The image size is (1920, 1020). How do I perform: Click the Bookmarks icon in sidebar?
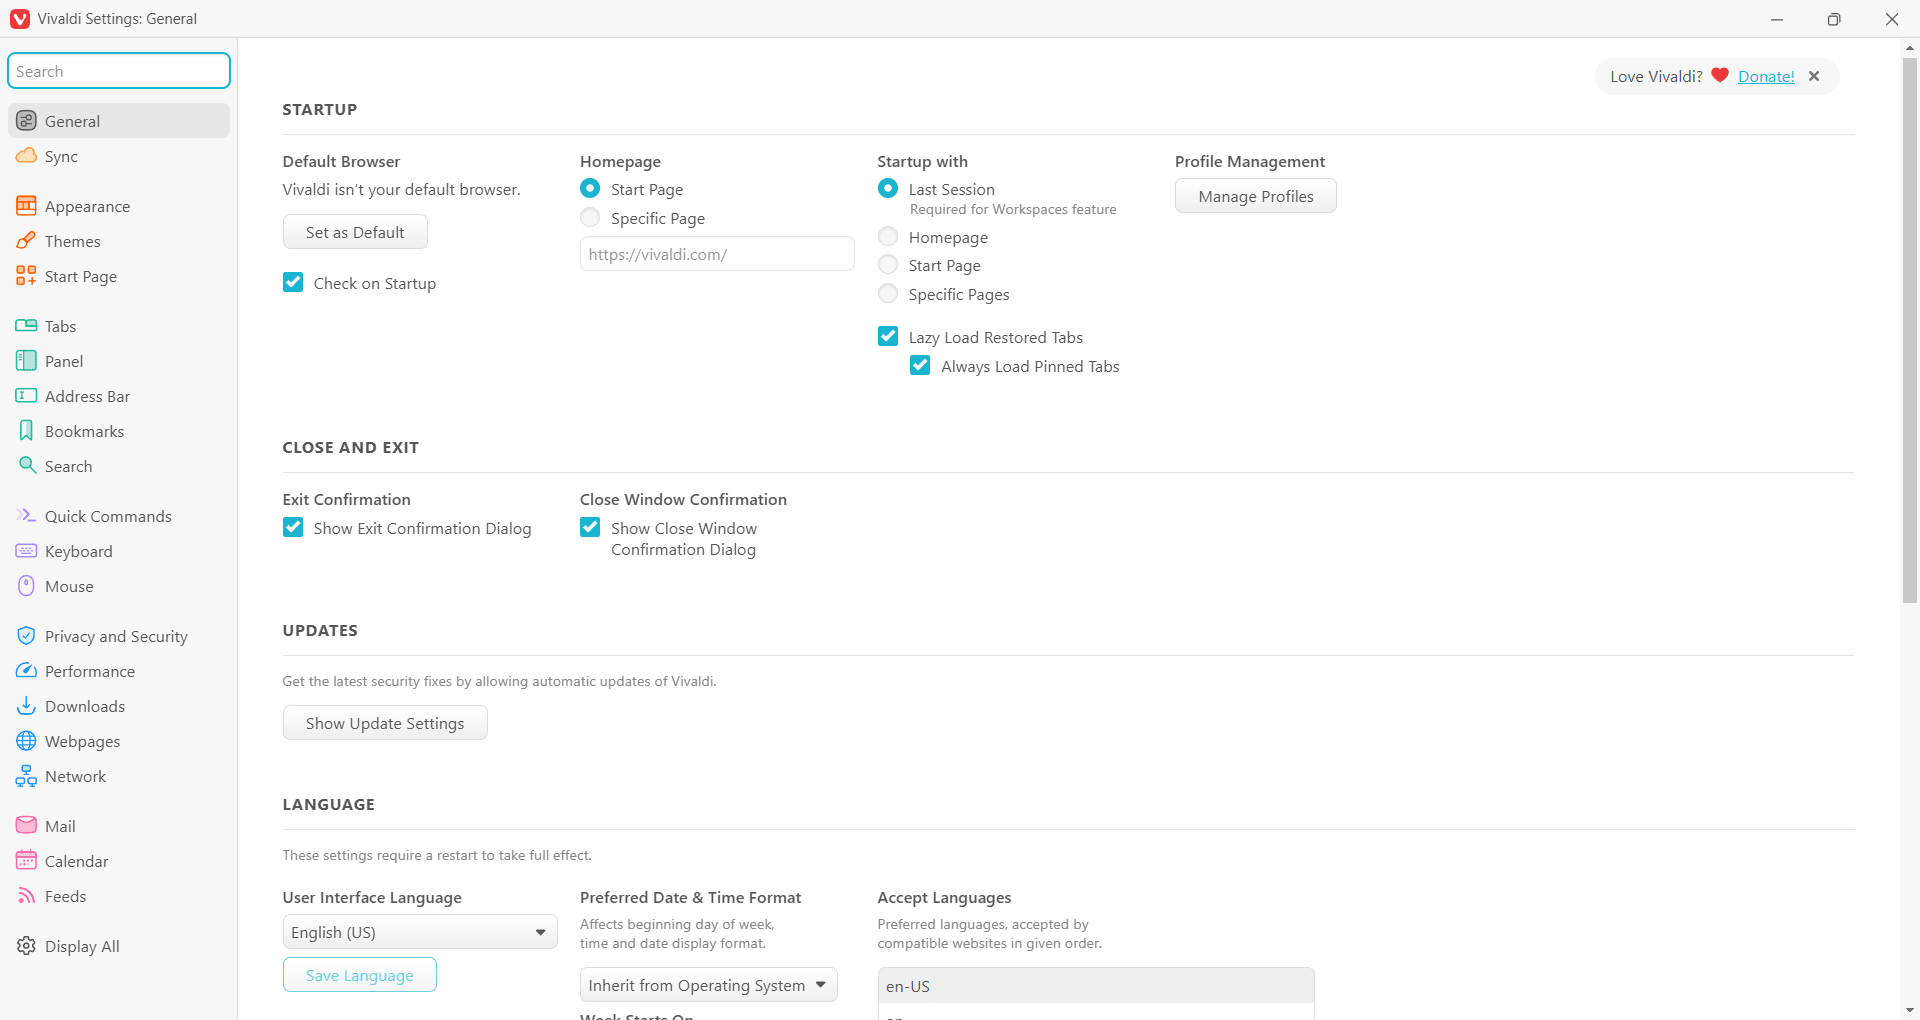pos(26,431)
